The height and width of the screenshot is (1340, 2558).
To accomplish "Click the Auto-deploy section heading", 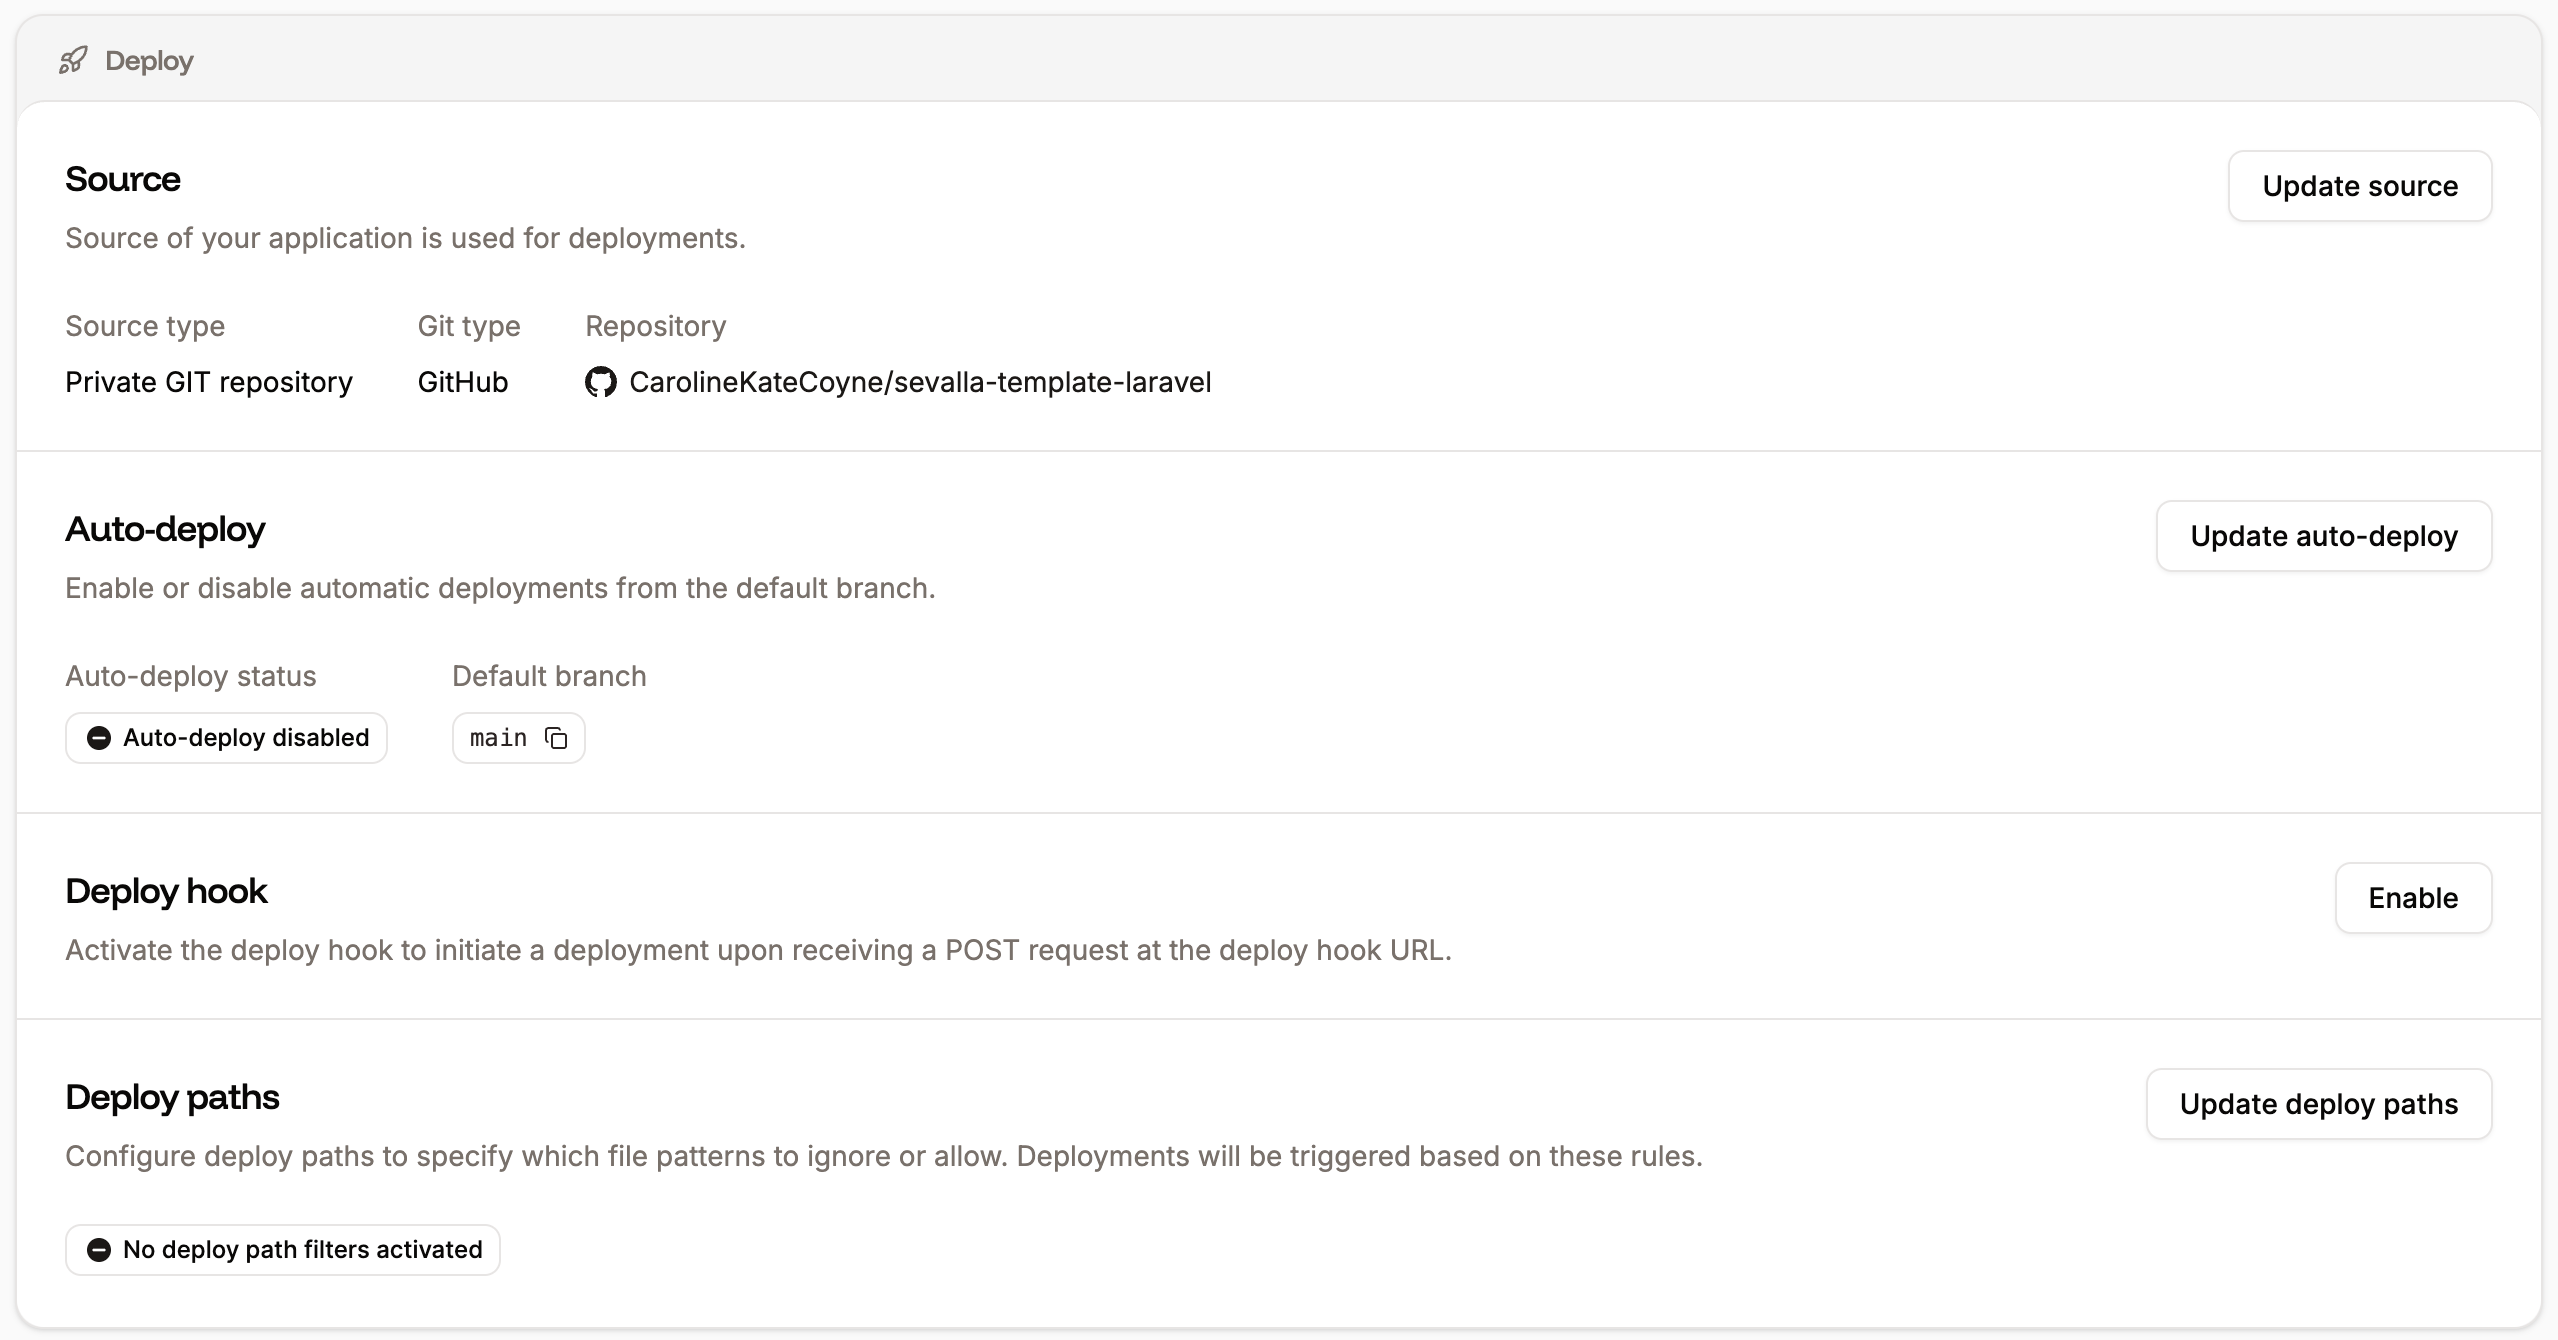I will point(165,529).
